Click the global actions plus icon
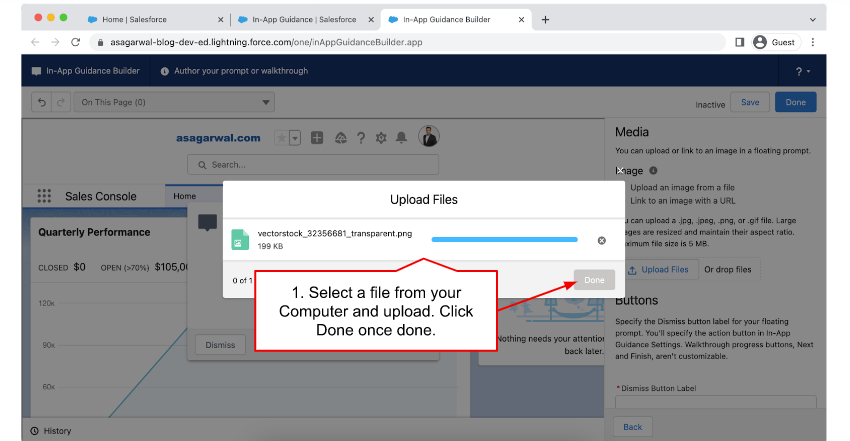850x441 pixels. tap(317, 138)
